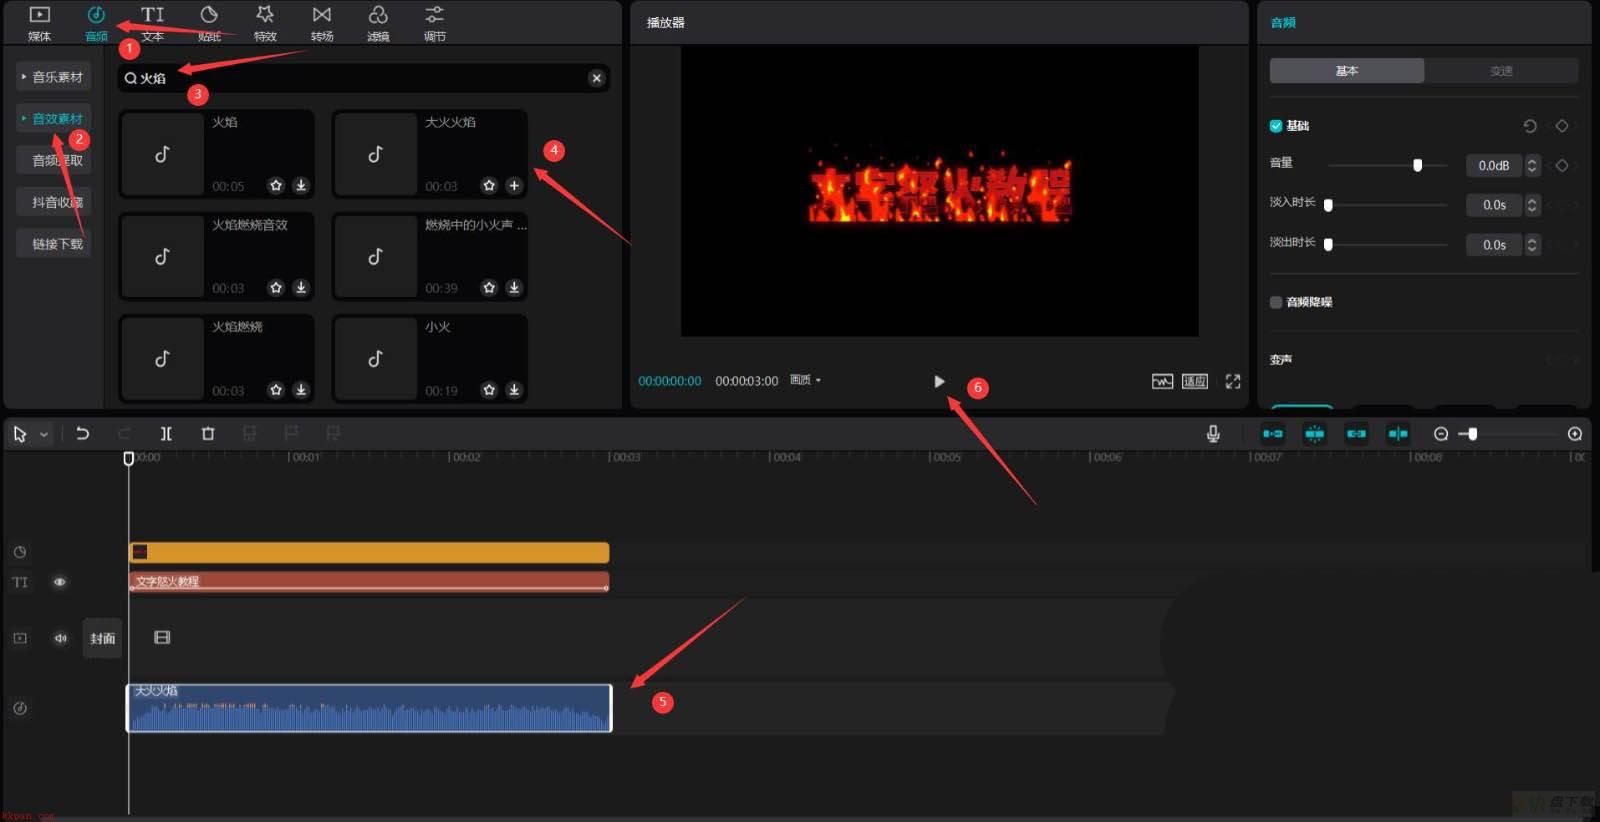Image resolution: width=1600 pixels, height=822 pixels.
Task: Reset the 基础 settings
Action: pyautogui.click(x=1529, y=126)
